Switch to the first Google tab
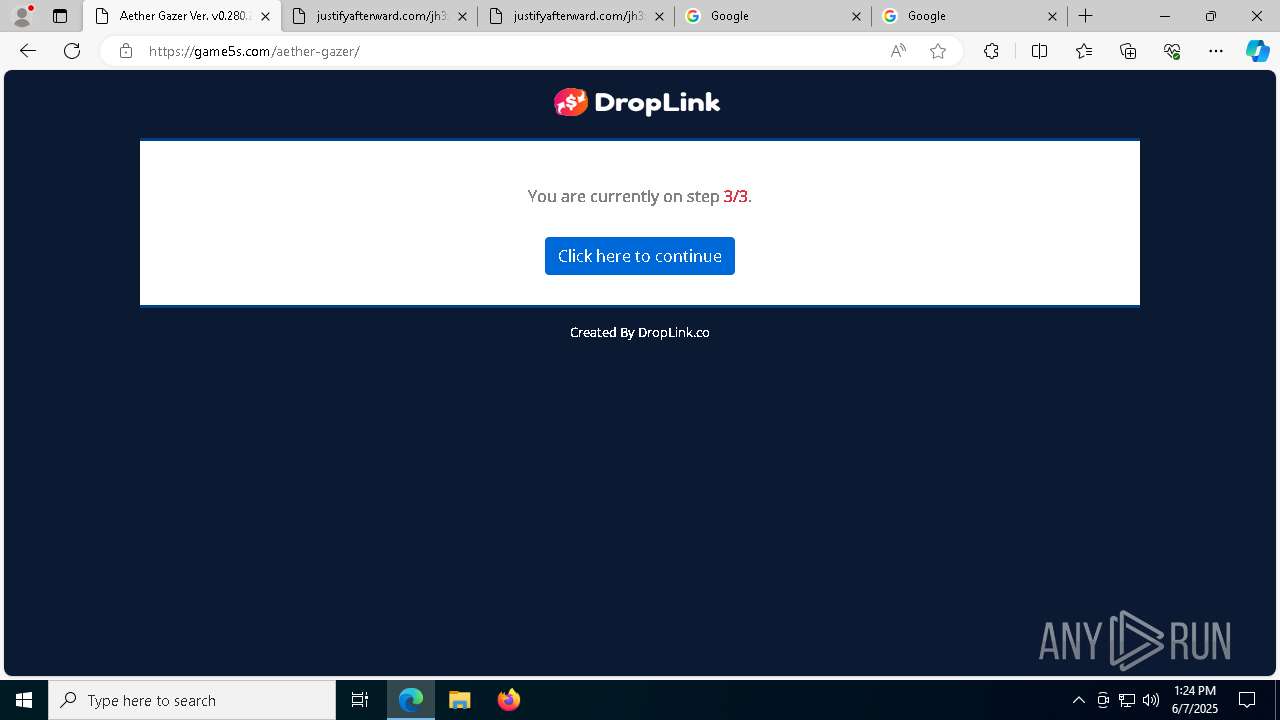The height and width of the screenshot is (720, 1280). [x=773, y=16]
